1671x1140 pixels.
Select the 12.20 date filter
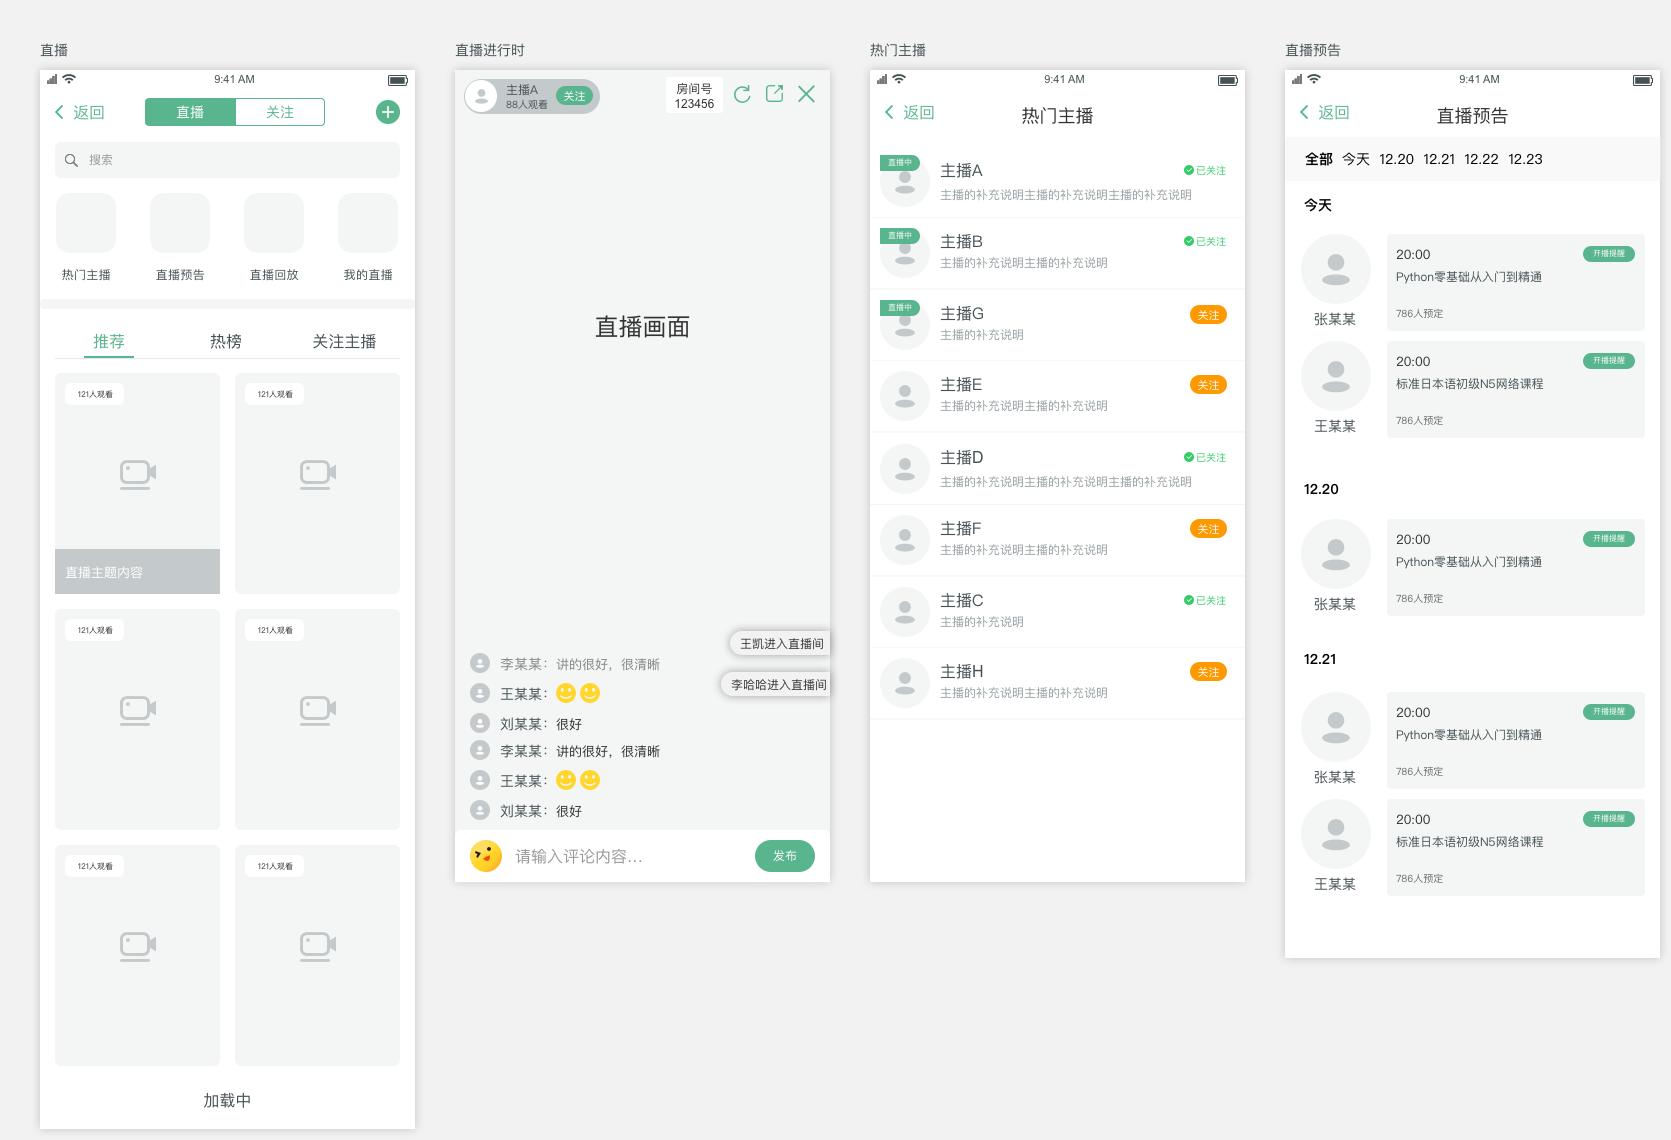(1396, 159)
